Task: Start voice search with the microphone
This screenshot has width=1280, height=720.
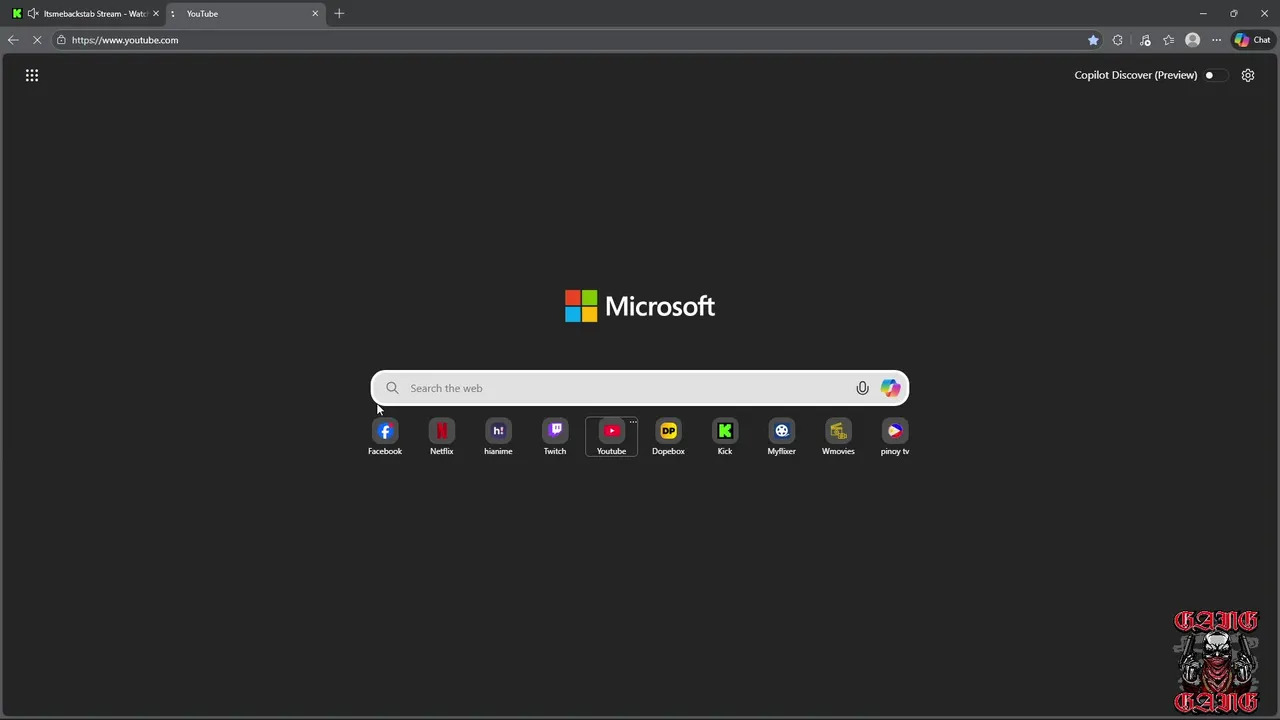Action: click(x=862, y=388)
